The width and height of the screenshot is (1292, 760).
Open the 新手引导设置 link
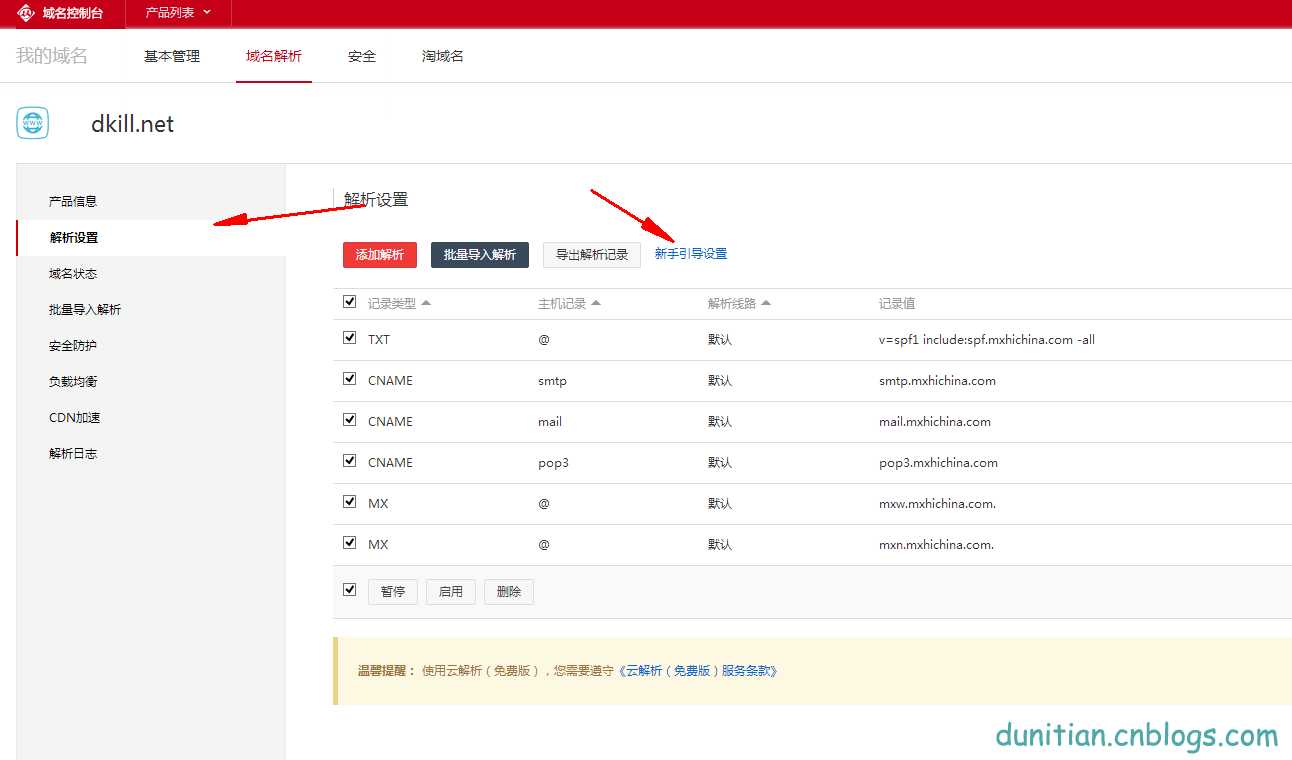click(691, 254)
